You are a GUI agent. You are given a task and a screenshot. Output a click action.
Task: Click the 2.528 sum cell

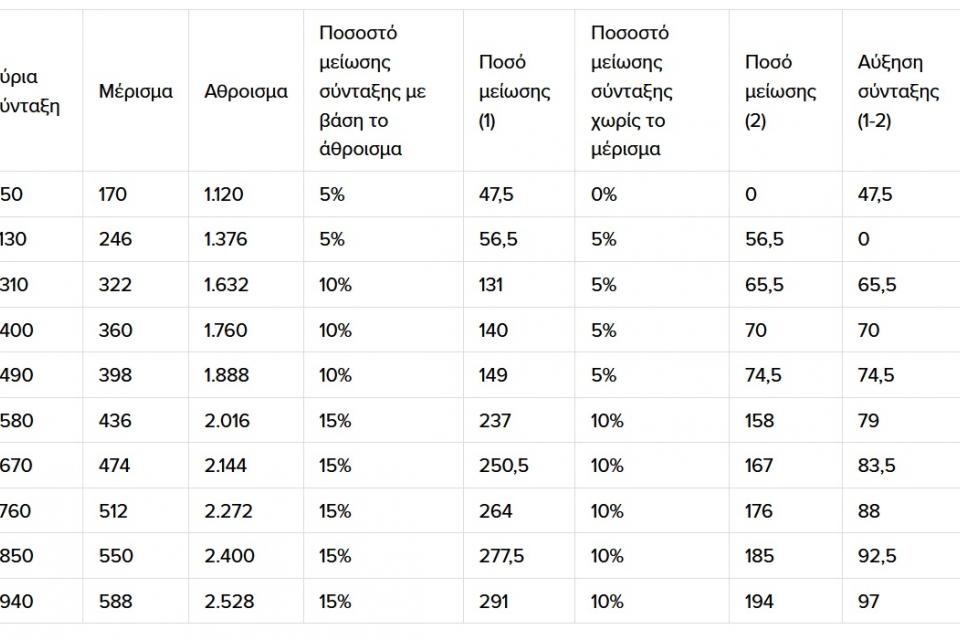pyautogui.click(x=229, y=602)
